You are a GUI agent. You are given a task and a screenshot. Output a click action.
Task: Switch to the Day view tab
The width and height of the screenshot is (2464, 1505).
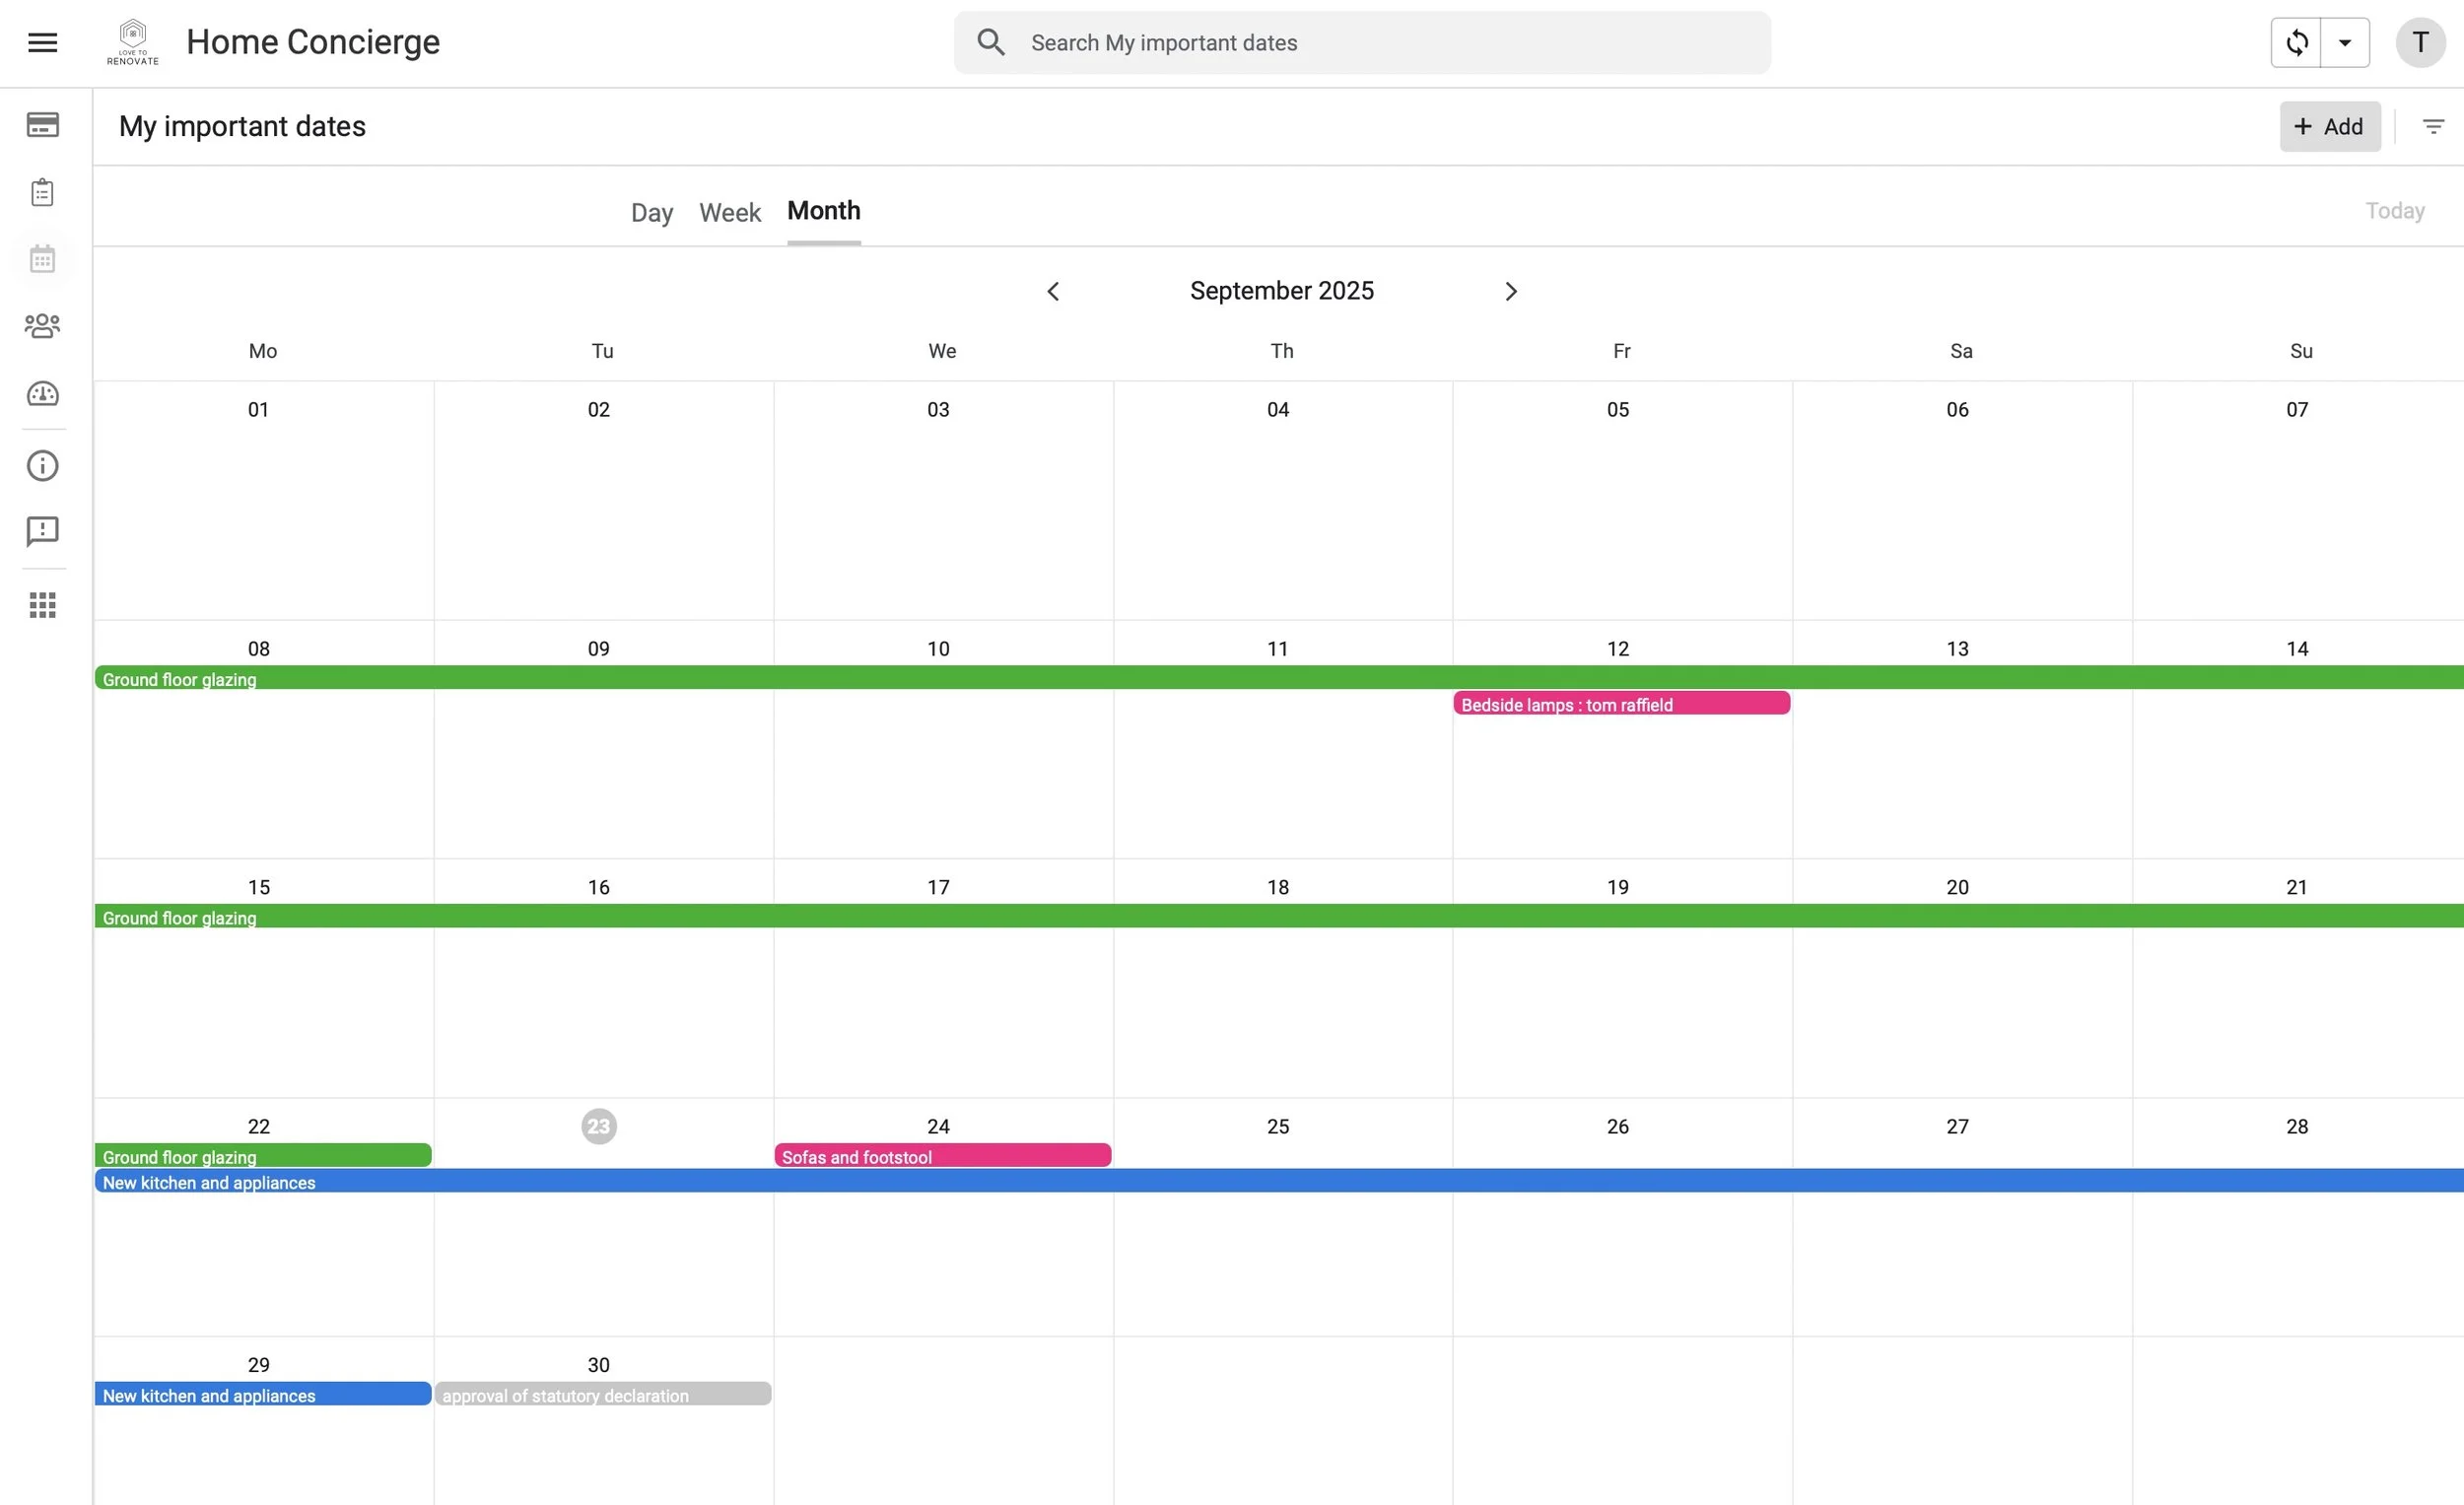point(651,212)
